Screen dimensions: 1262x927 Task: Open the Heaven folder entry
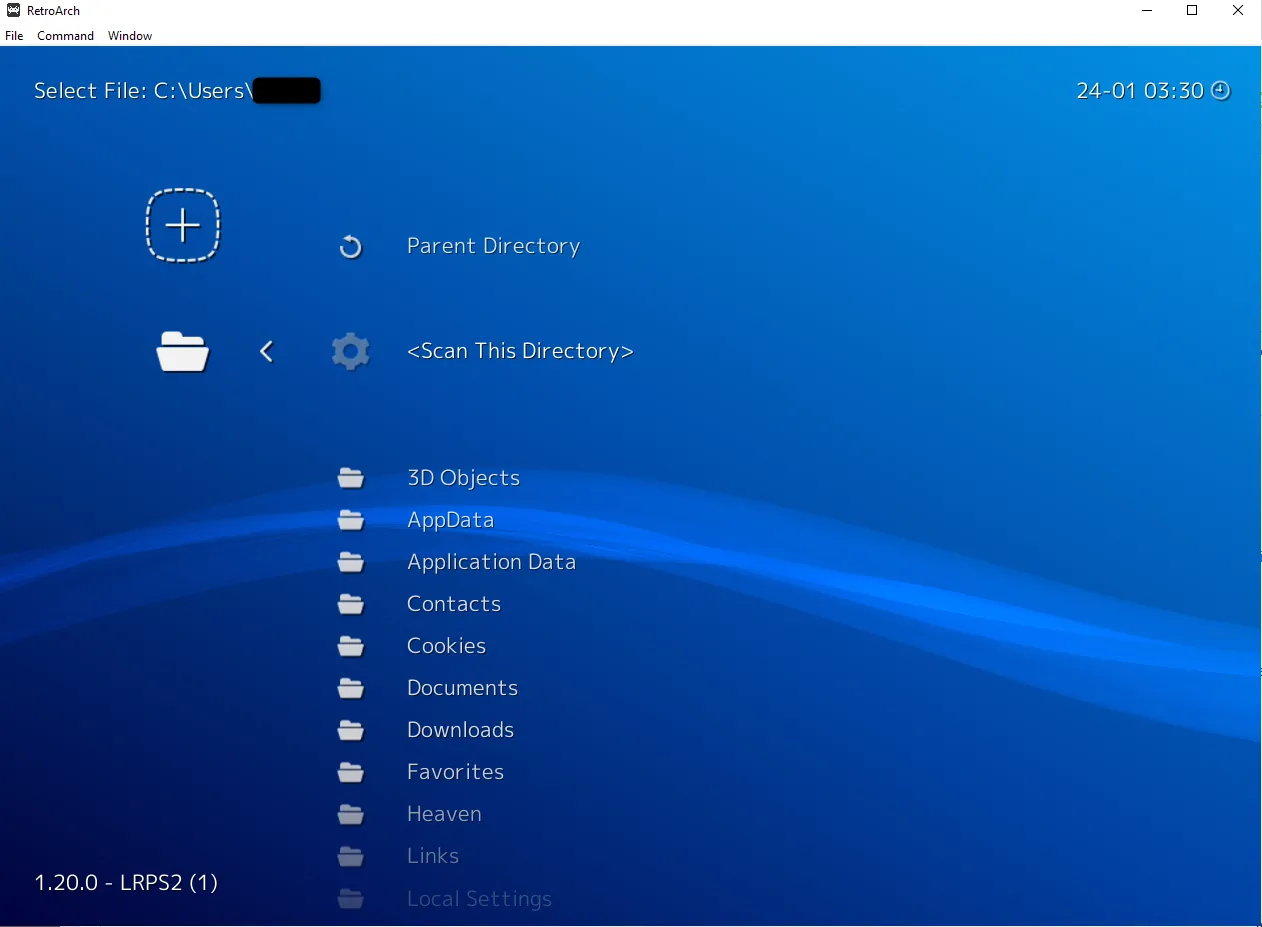click(444, 814)
